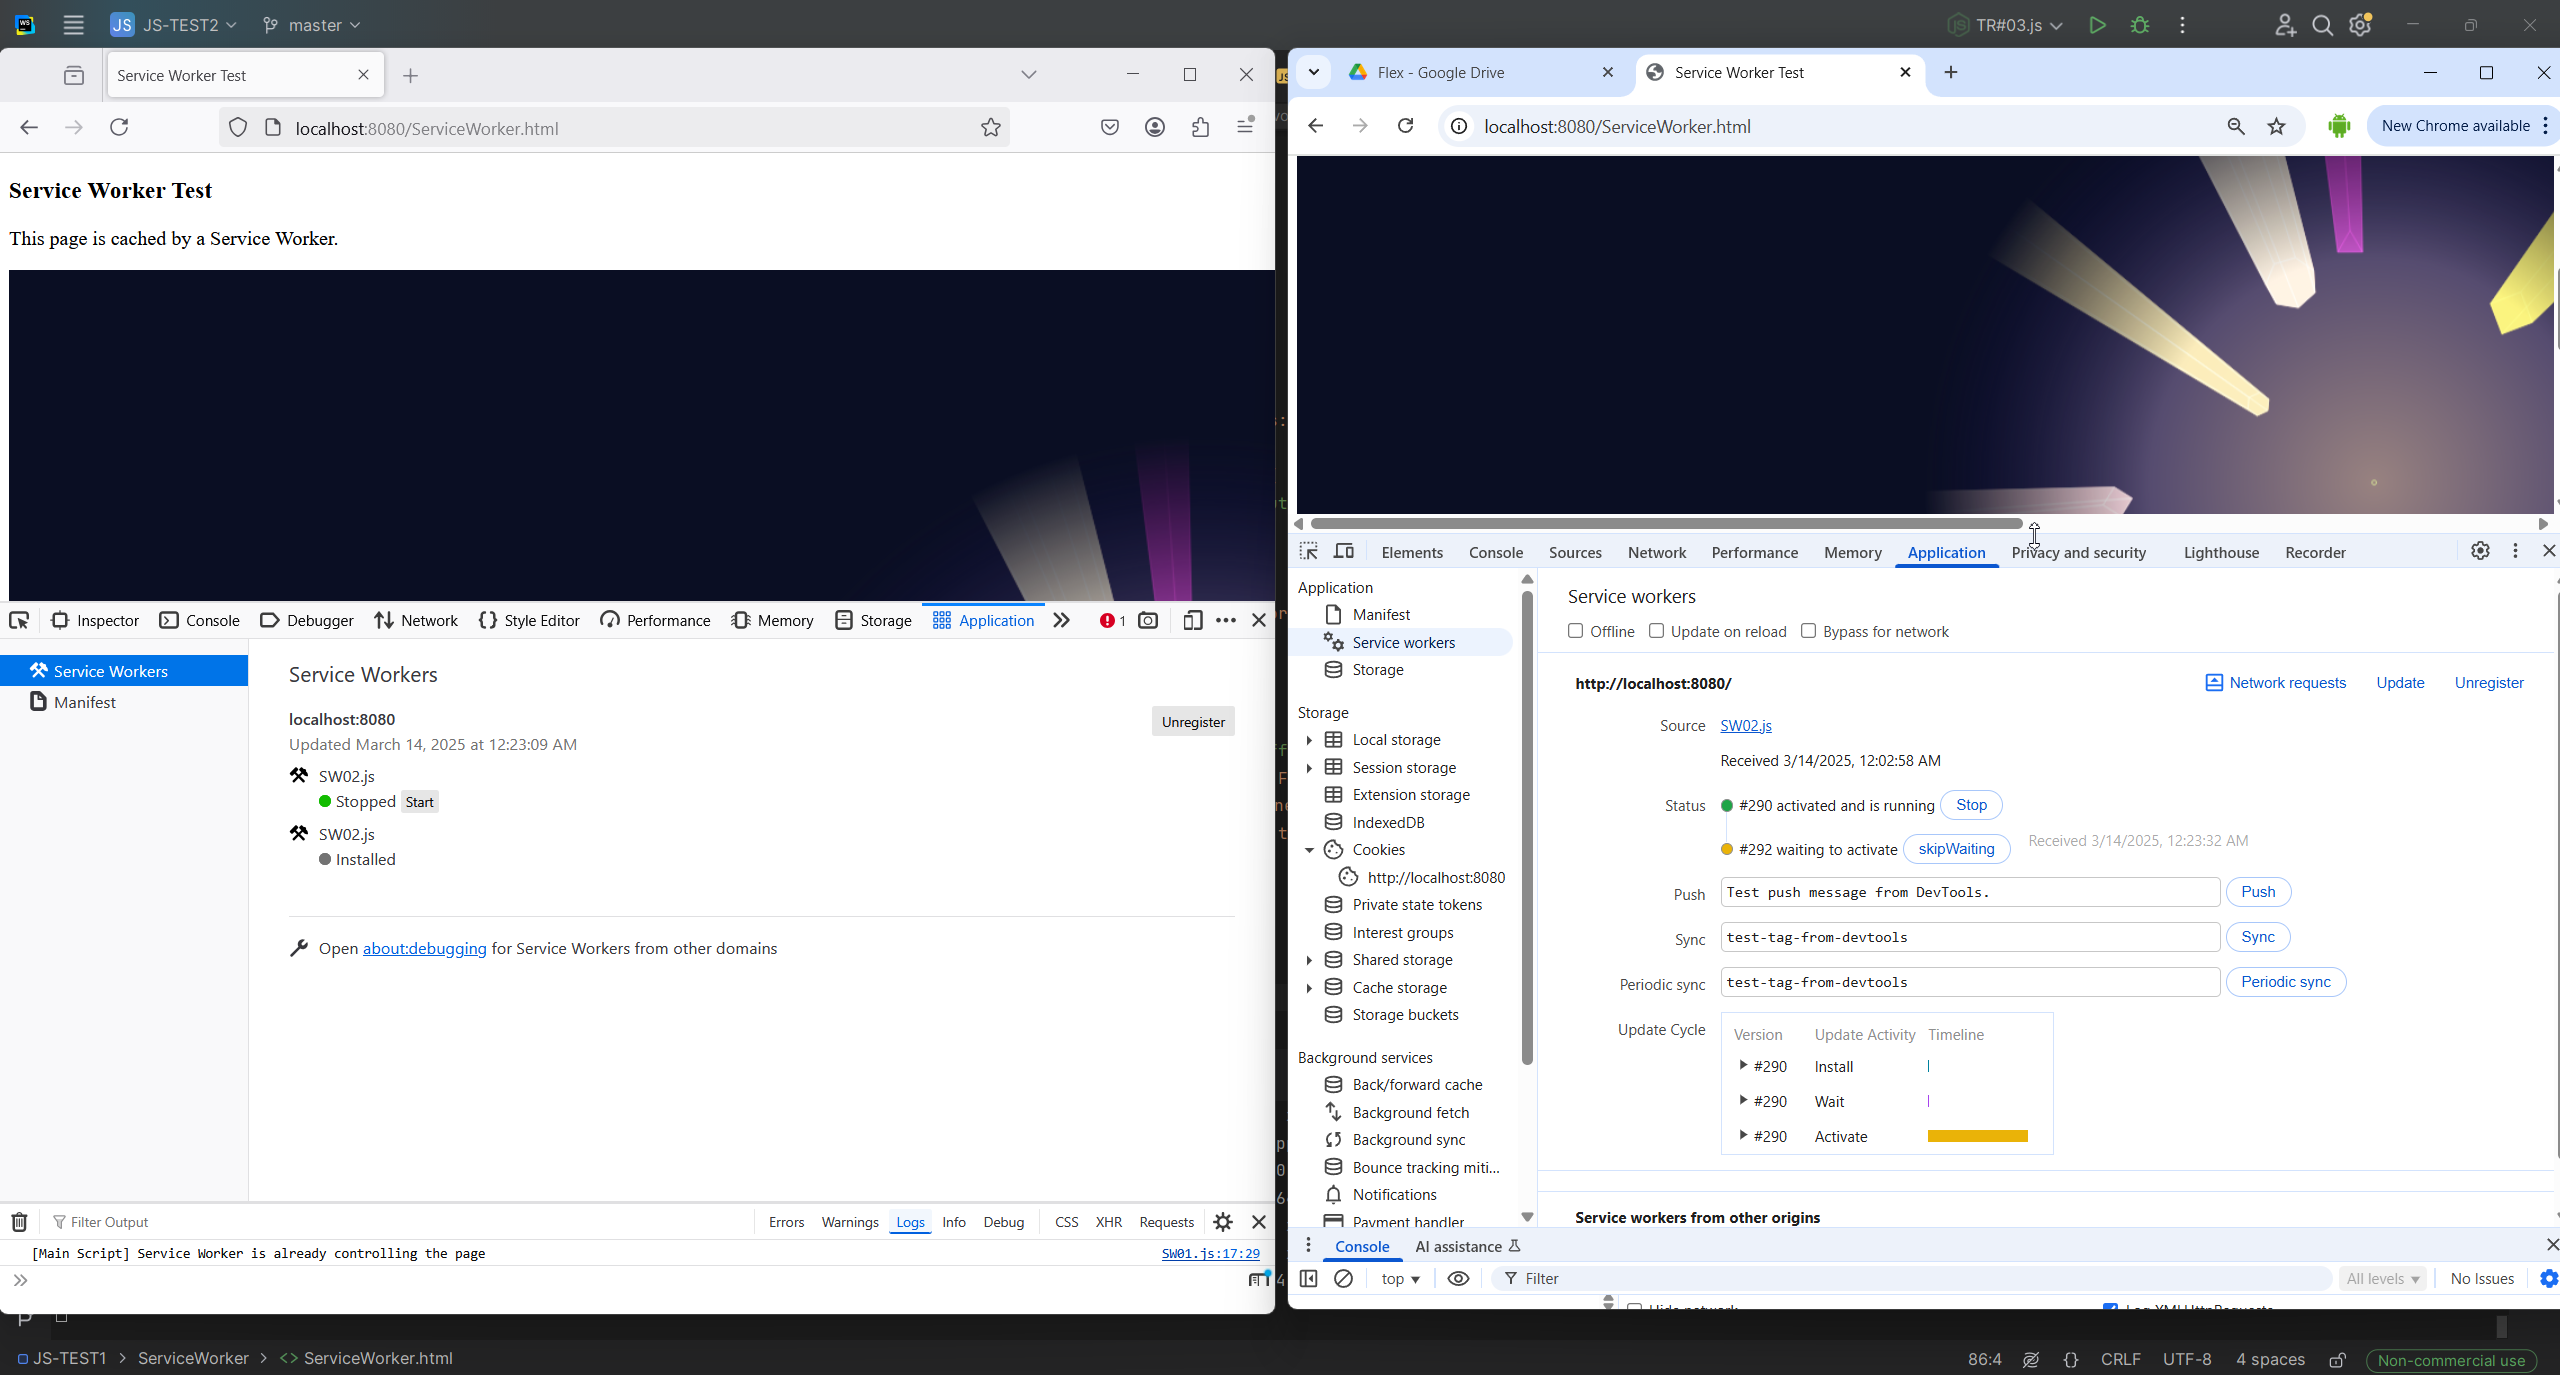Clear the console output with trash icon

18,1221
